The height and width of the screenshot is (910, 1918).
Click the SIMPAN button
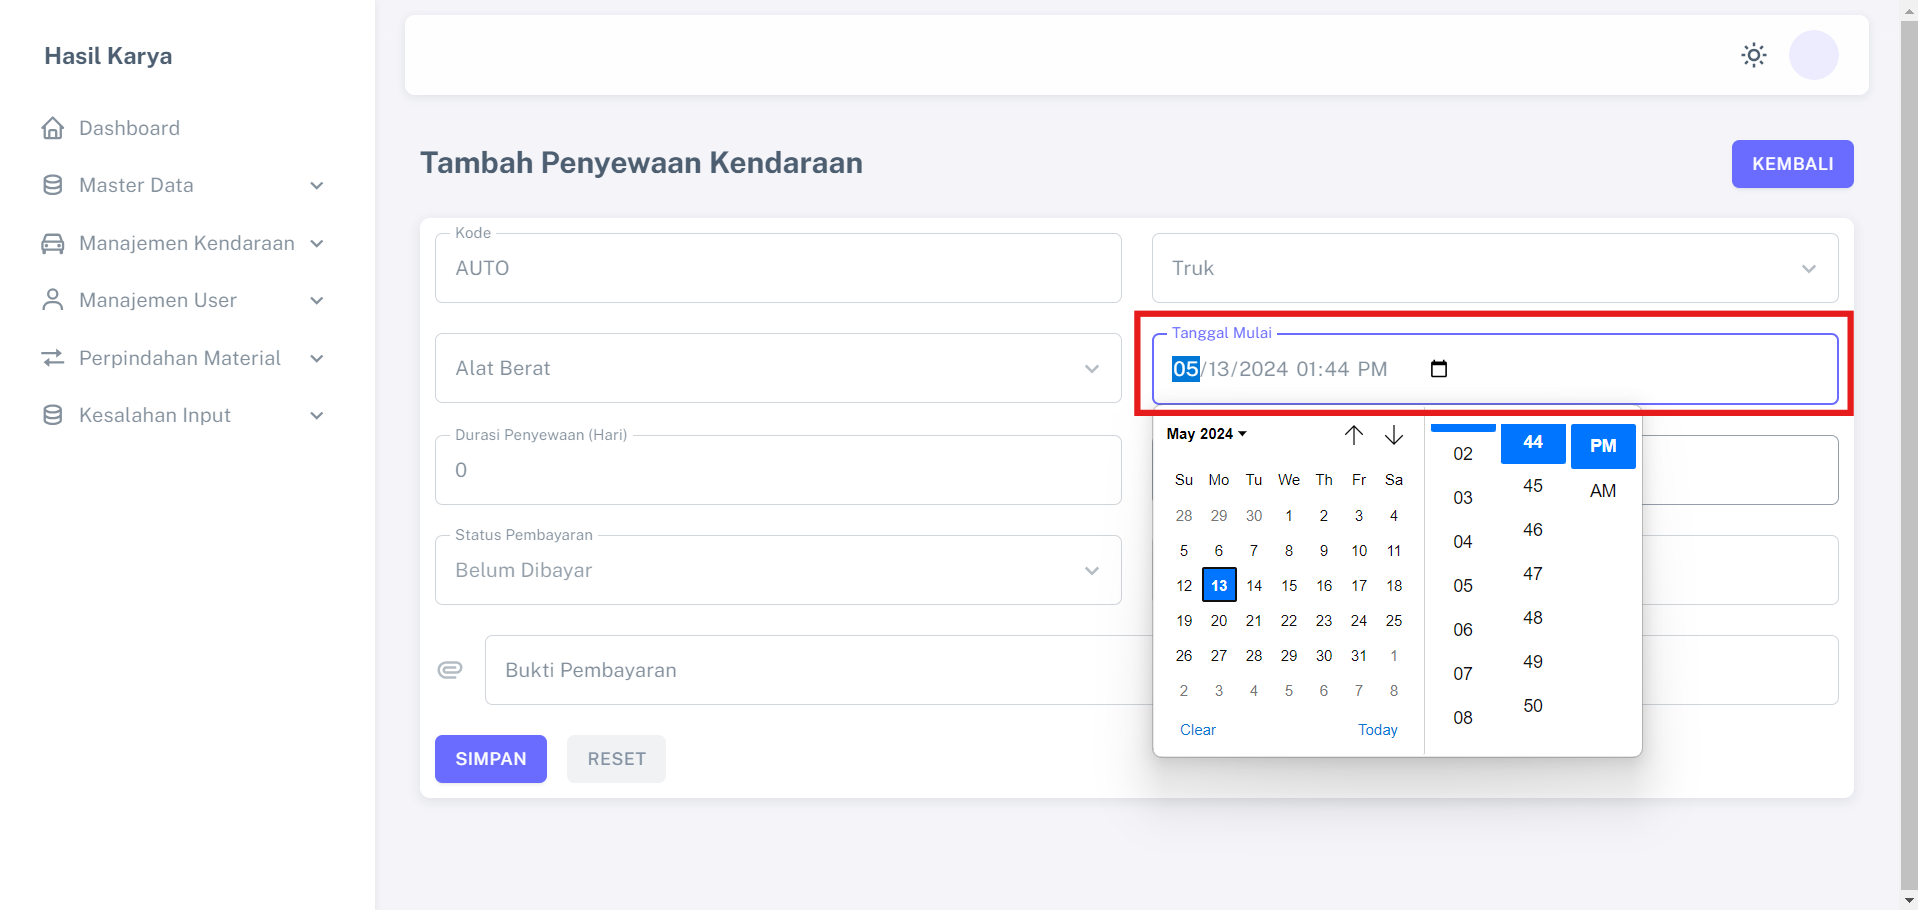point(490,759)
